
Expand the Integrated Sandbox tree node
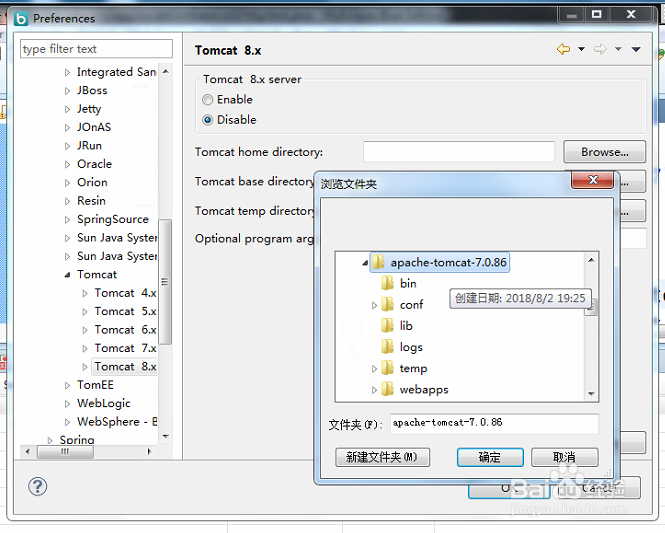pyautogui.click(x=67, y=73)
